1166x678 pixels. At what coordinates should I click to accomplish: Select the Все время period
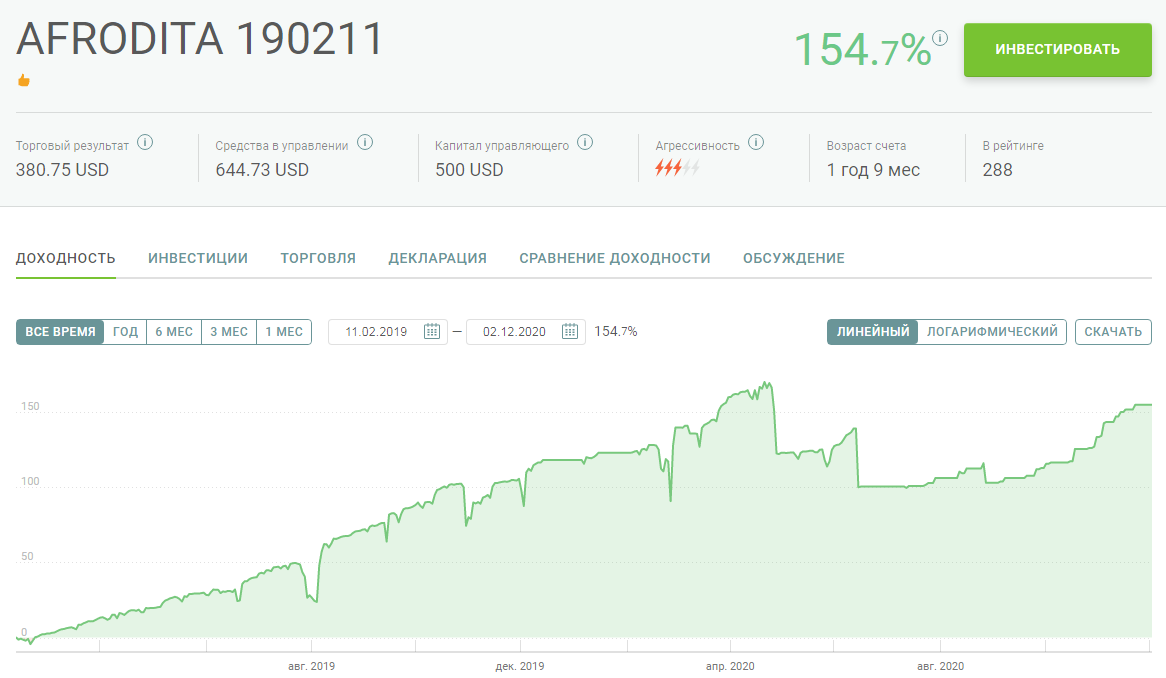point(60,332)
